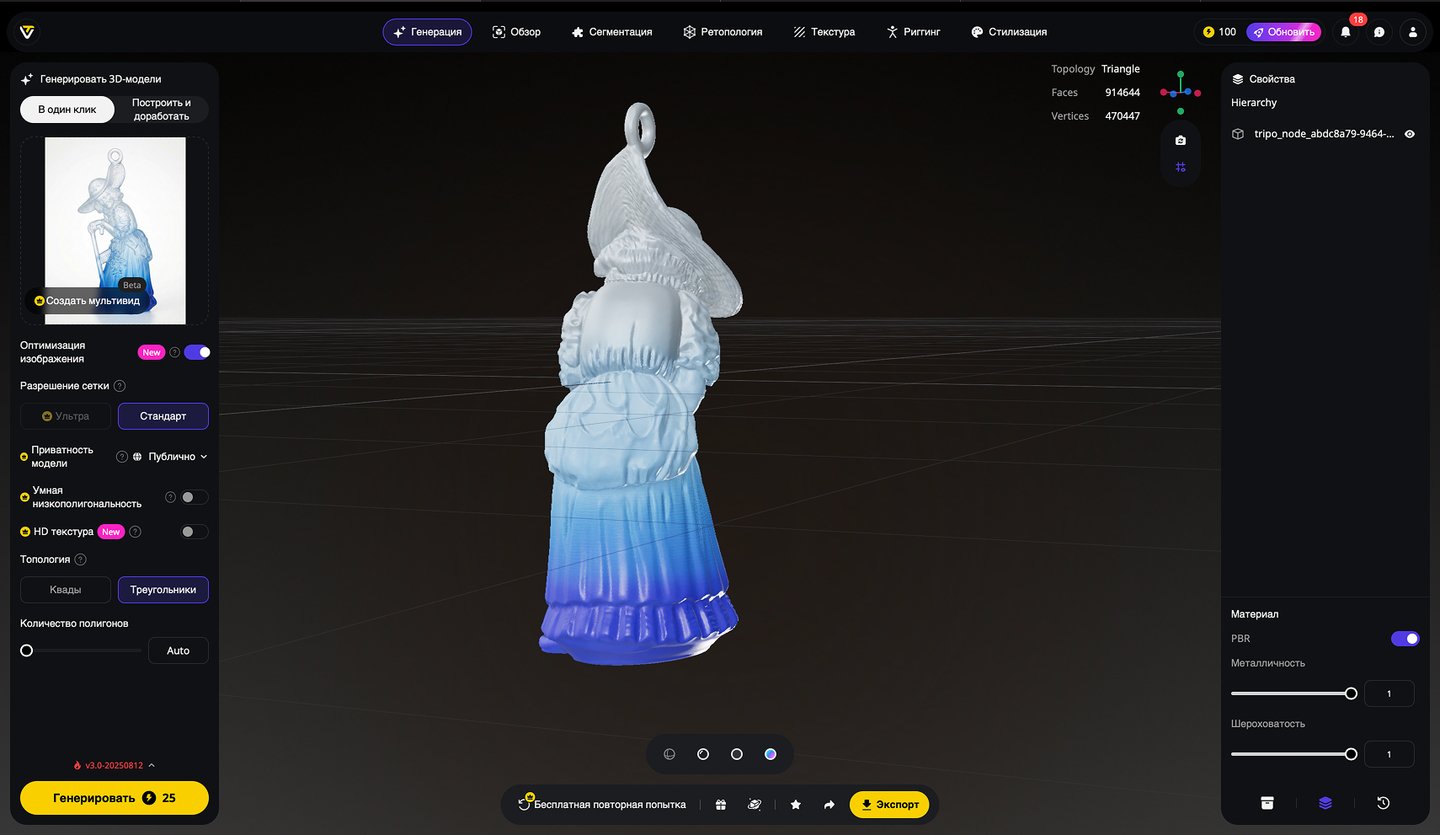Switch to the Стилизация tab
The height and width of the screenshot is (835, 1440).
(x=1009, y=32)
